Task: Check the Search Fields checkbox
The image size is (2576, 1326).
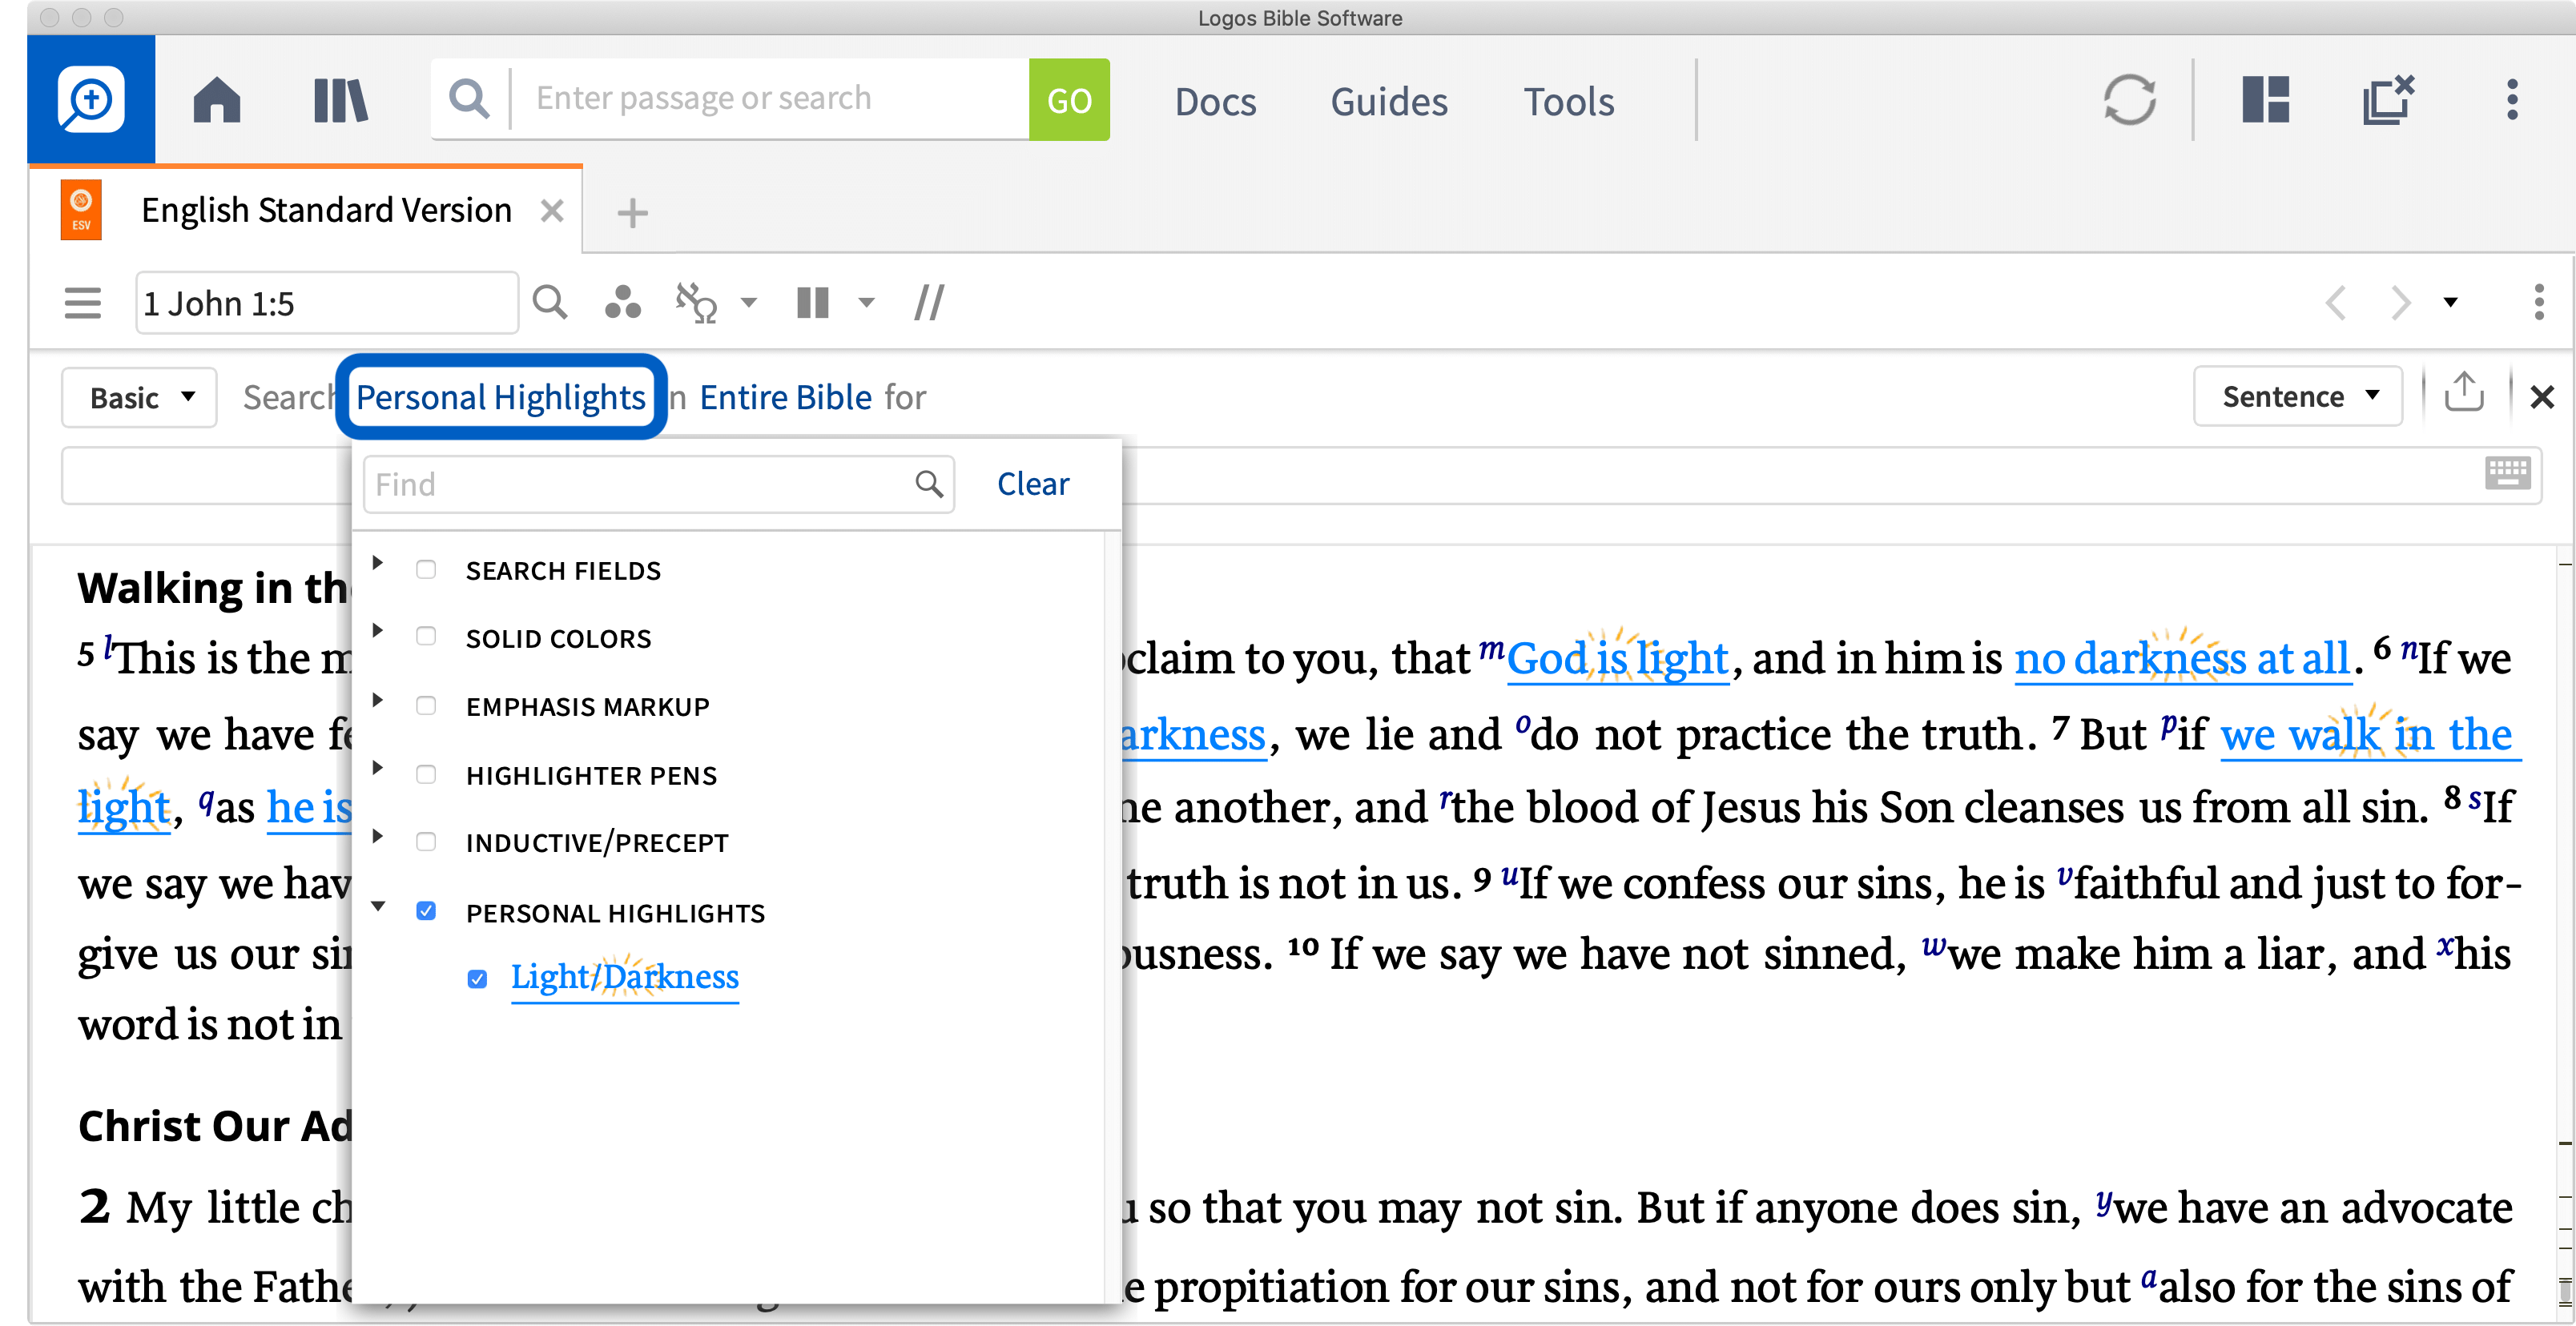Action: 426,570
